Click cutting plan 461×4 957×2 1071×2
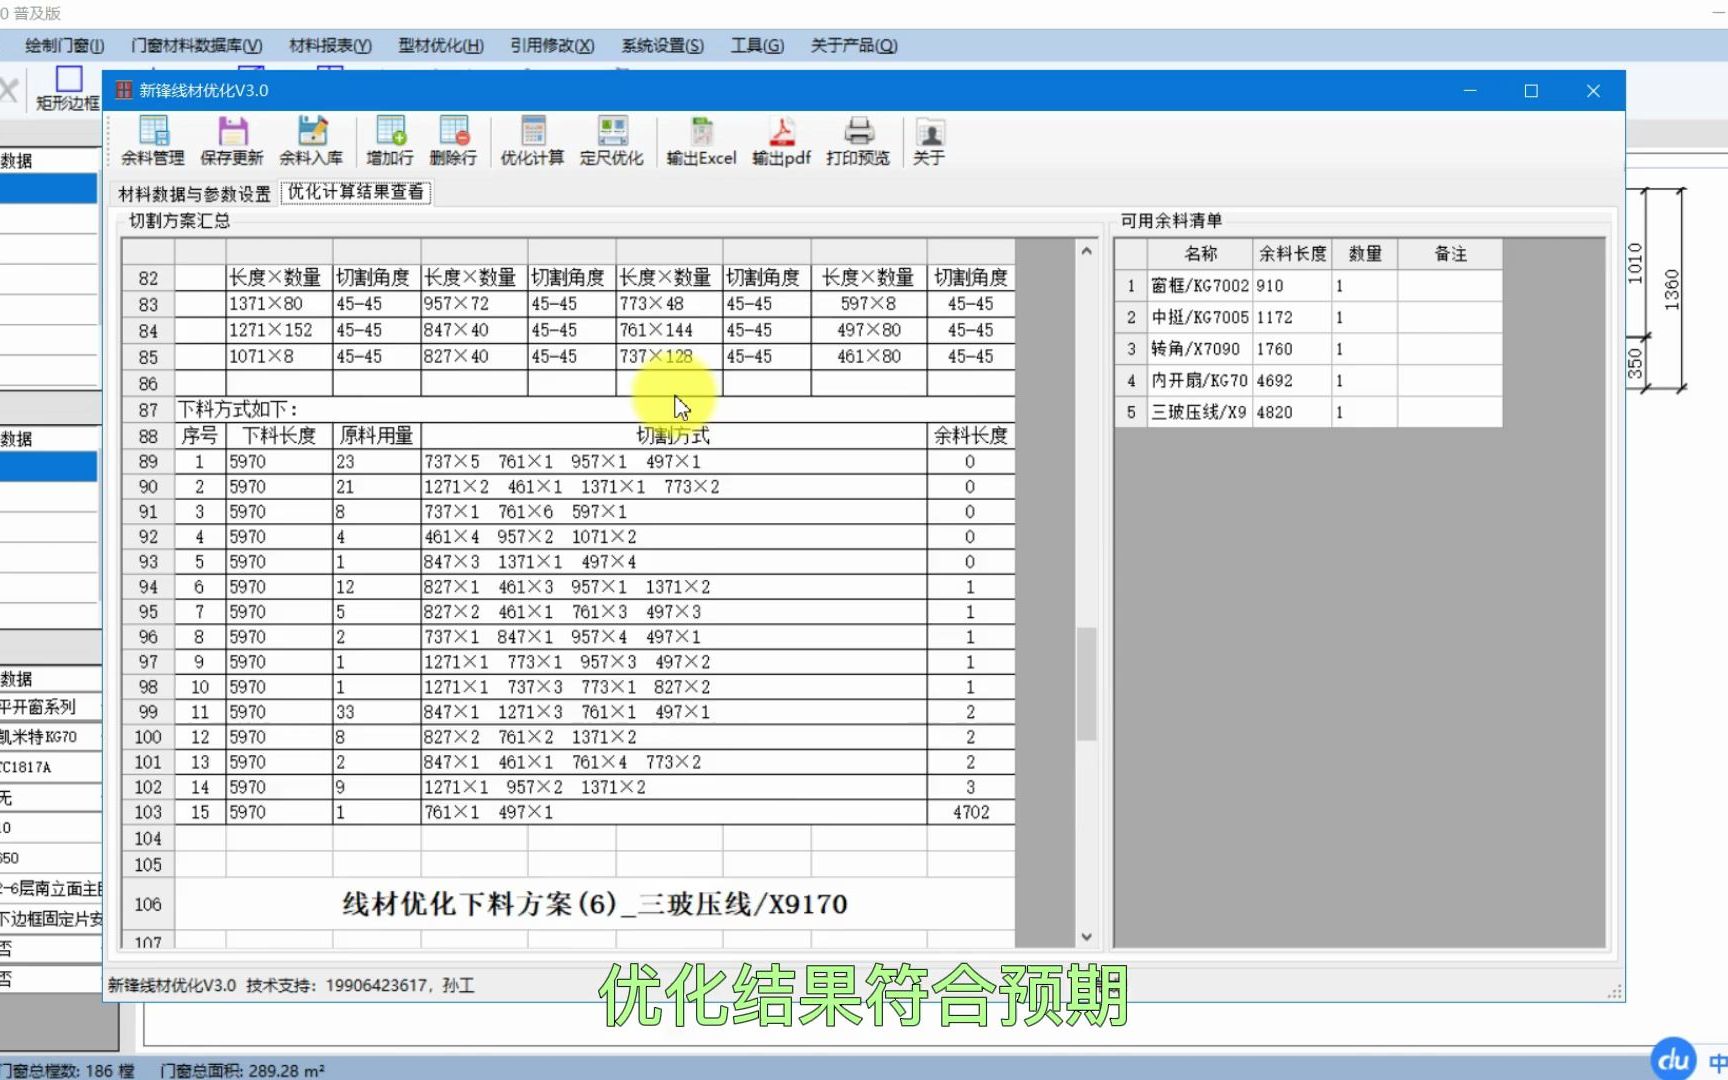Image resolution: width=1728 pixels, height=1080 pixels. pyautogui.click(x=673, y=537)
